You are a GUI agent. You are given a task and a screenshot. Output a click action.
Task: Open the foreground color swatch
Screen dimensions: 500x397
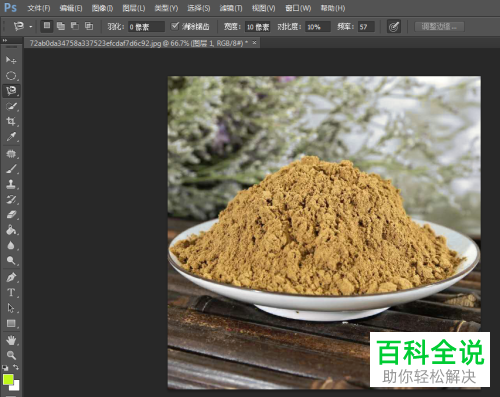[x=8, y=379]
